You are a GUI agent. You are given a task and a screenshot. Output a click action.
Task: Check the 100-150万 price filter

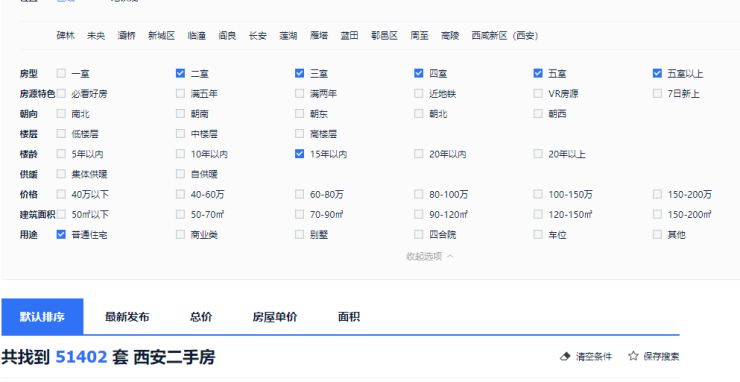(x=538, y=194)
